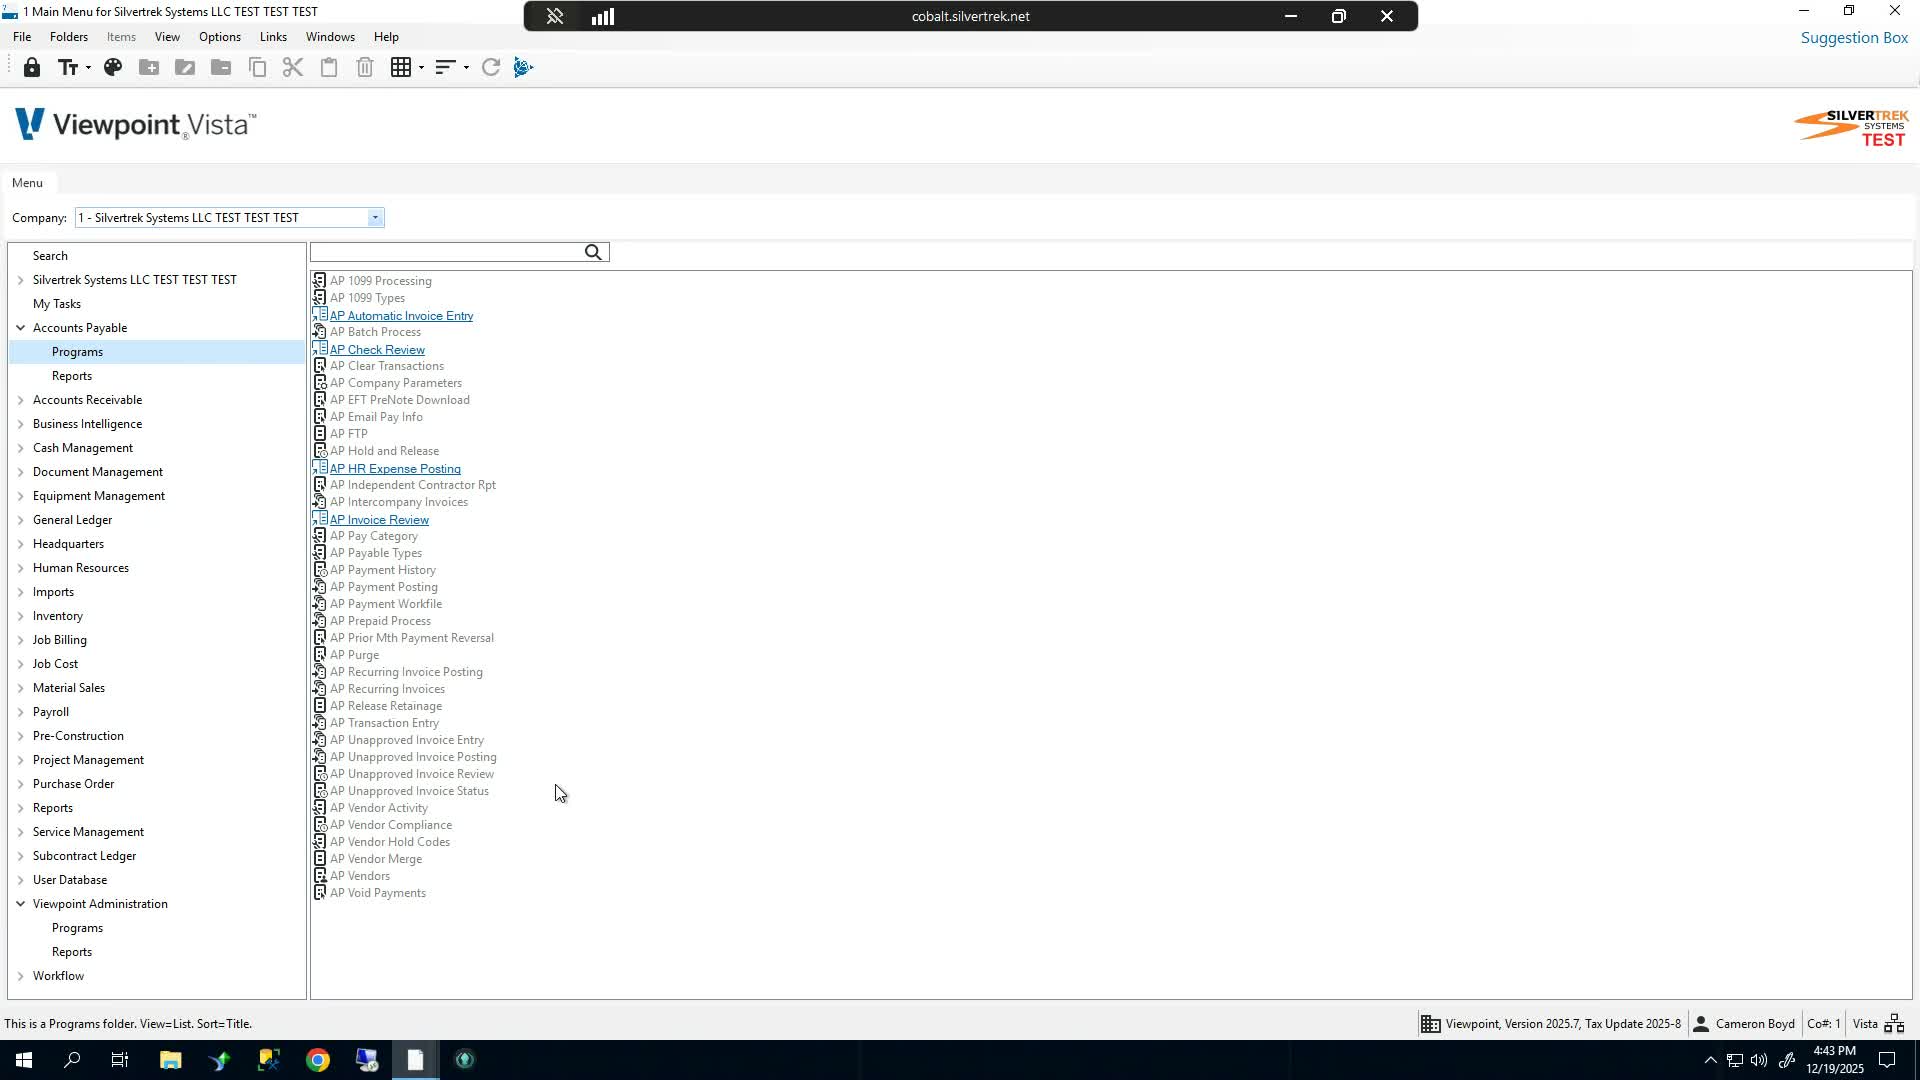The image size is (1920, 1080).
Task: Open AP Automatic Invoice Entry link
Action: [x=402, y=315]
